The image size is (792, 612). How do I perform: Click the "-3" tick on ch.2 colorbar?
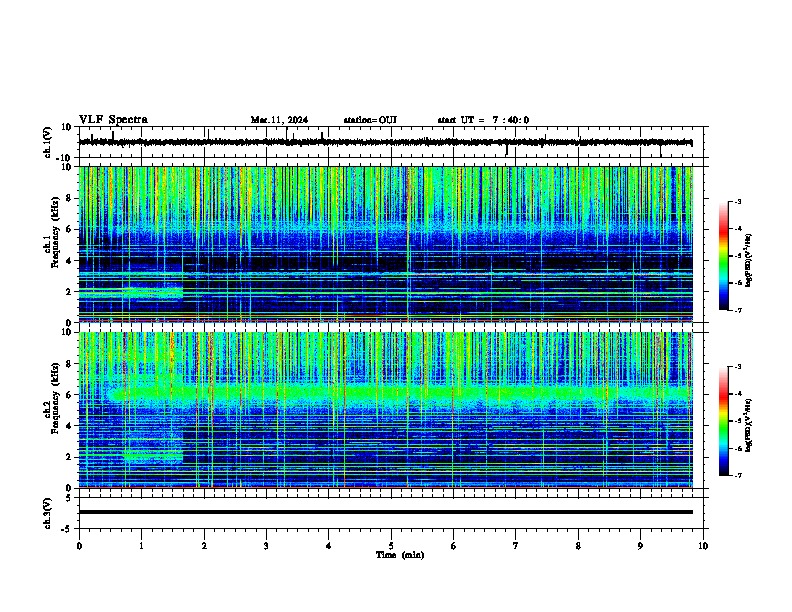click(737, 367)
